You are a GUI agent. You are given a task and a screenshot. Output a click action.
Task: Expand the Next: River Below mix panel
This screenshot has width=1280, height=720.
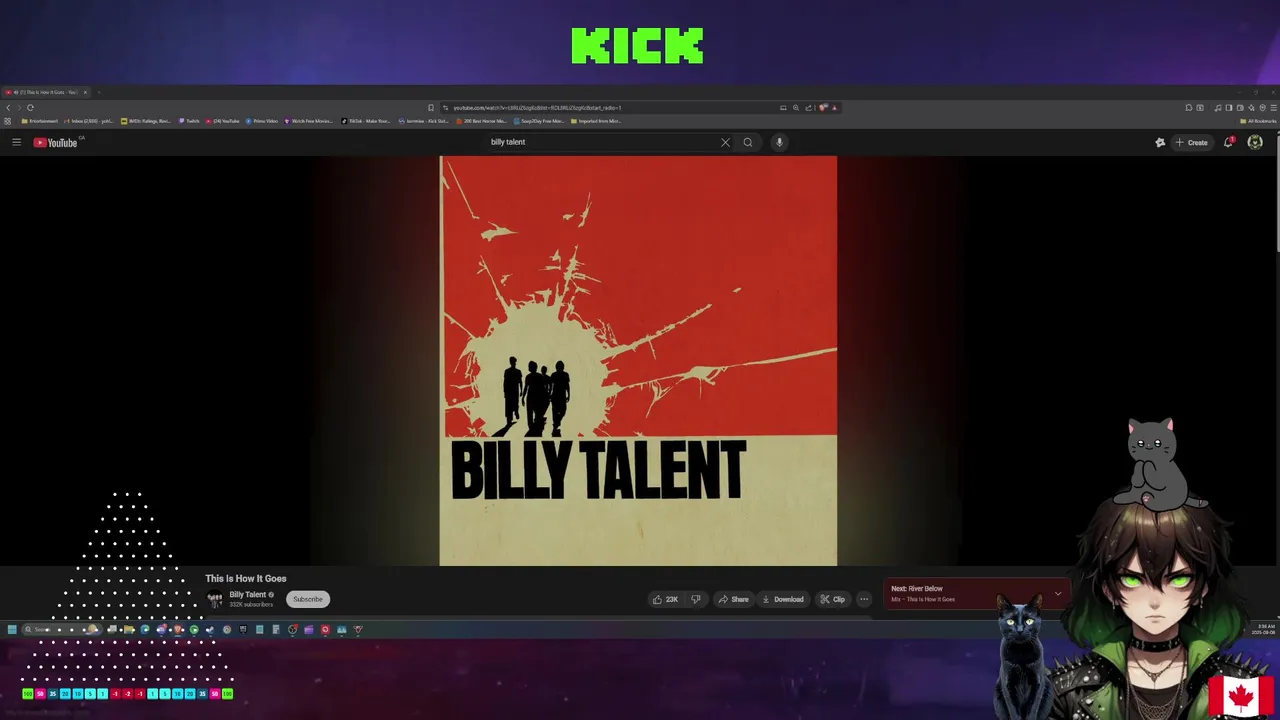(x=1057, y=594)
